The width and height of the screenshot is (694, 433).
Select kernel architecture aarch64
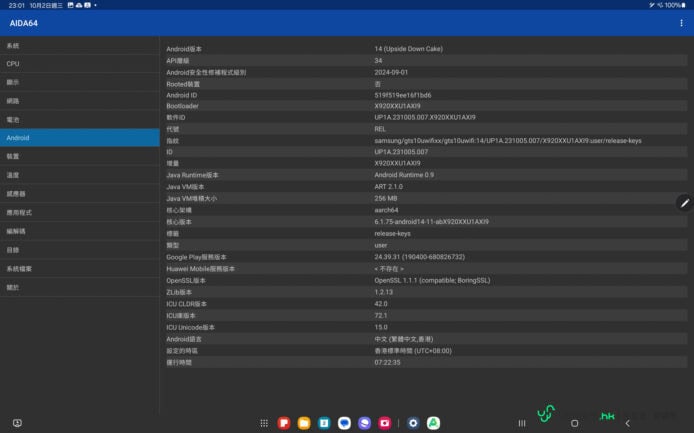(x=386, y=210)
